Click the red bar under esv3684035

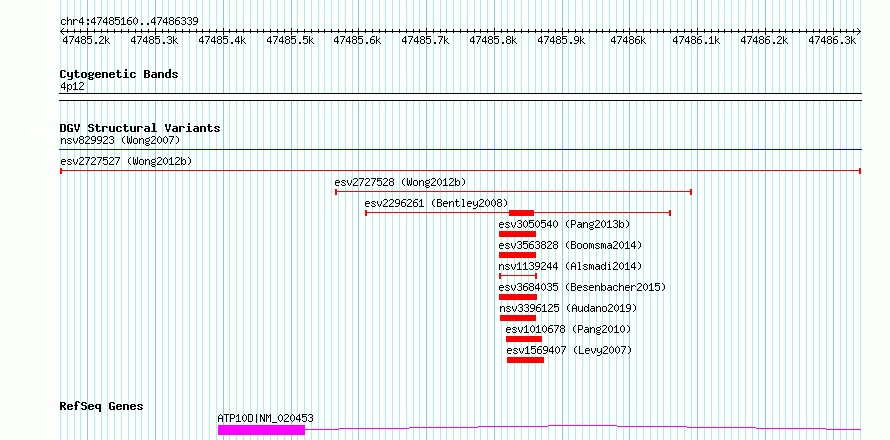pyautogui.click(x=518, y=297)
